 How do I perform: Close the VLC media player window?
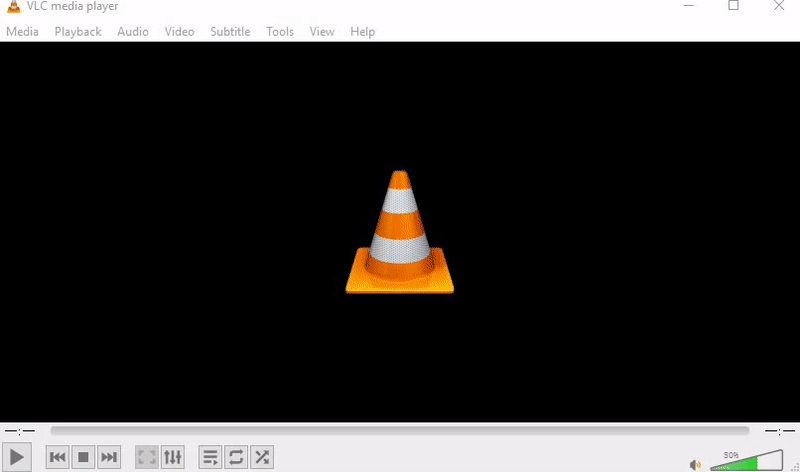click(x=779, y=6)
